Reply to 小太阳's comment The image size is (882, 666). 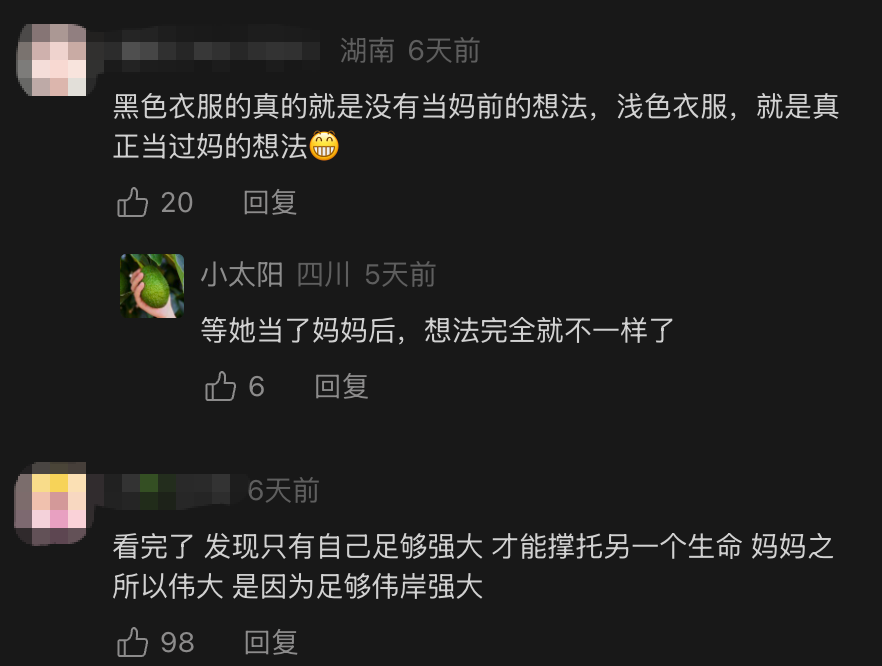[341, 387]
